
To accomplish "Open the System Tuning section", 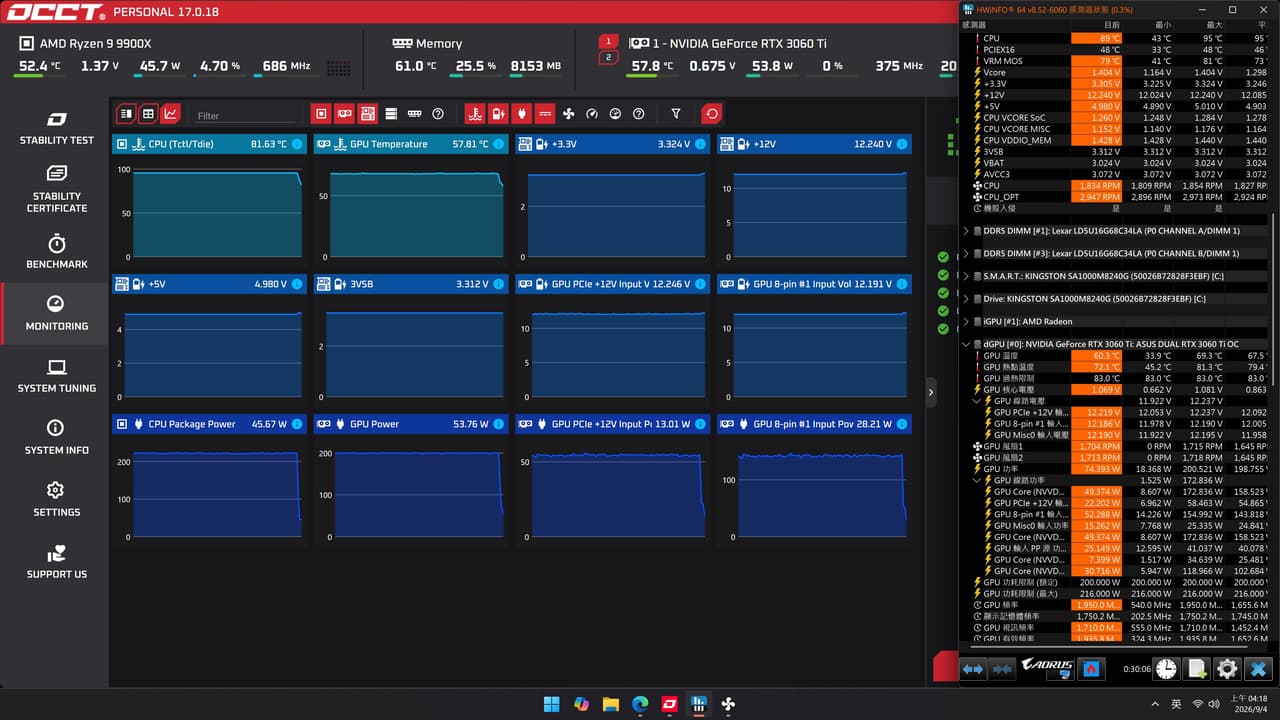I will [x=56, y=376].
